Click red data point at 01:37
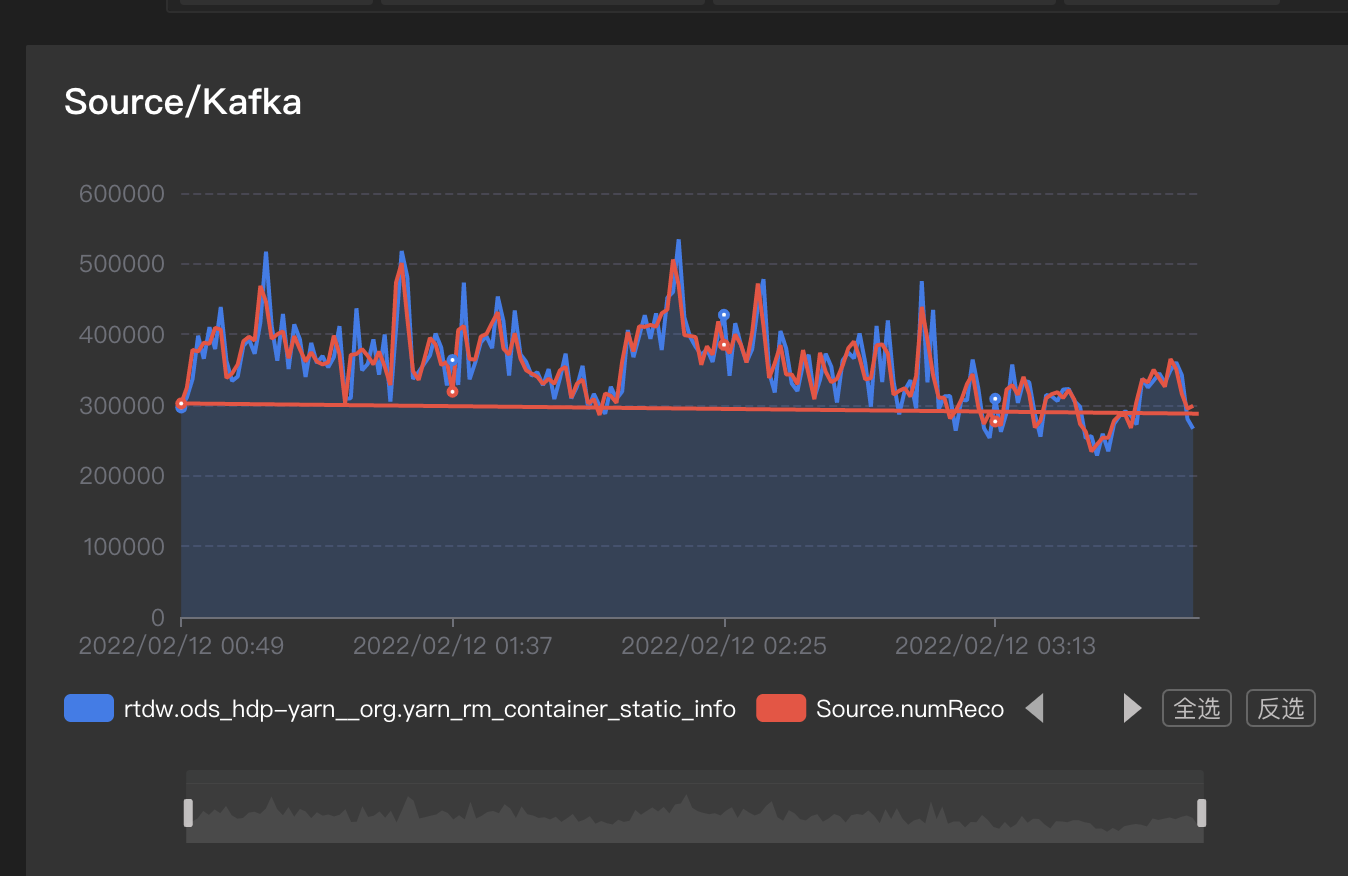The height and width of the screenshot is (876, 1348). (452, 392)
